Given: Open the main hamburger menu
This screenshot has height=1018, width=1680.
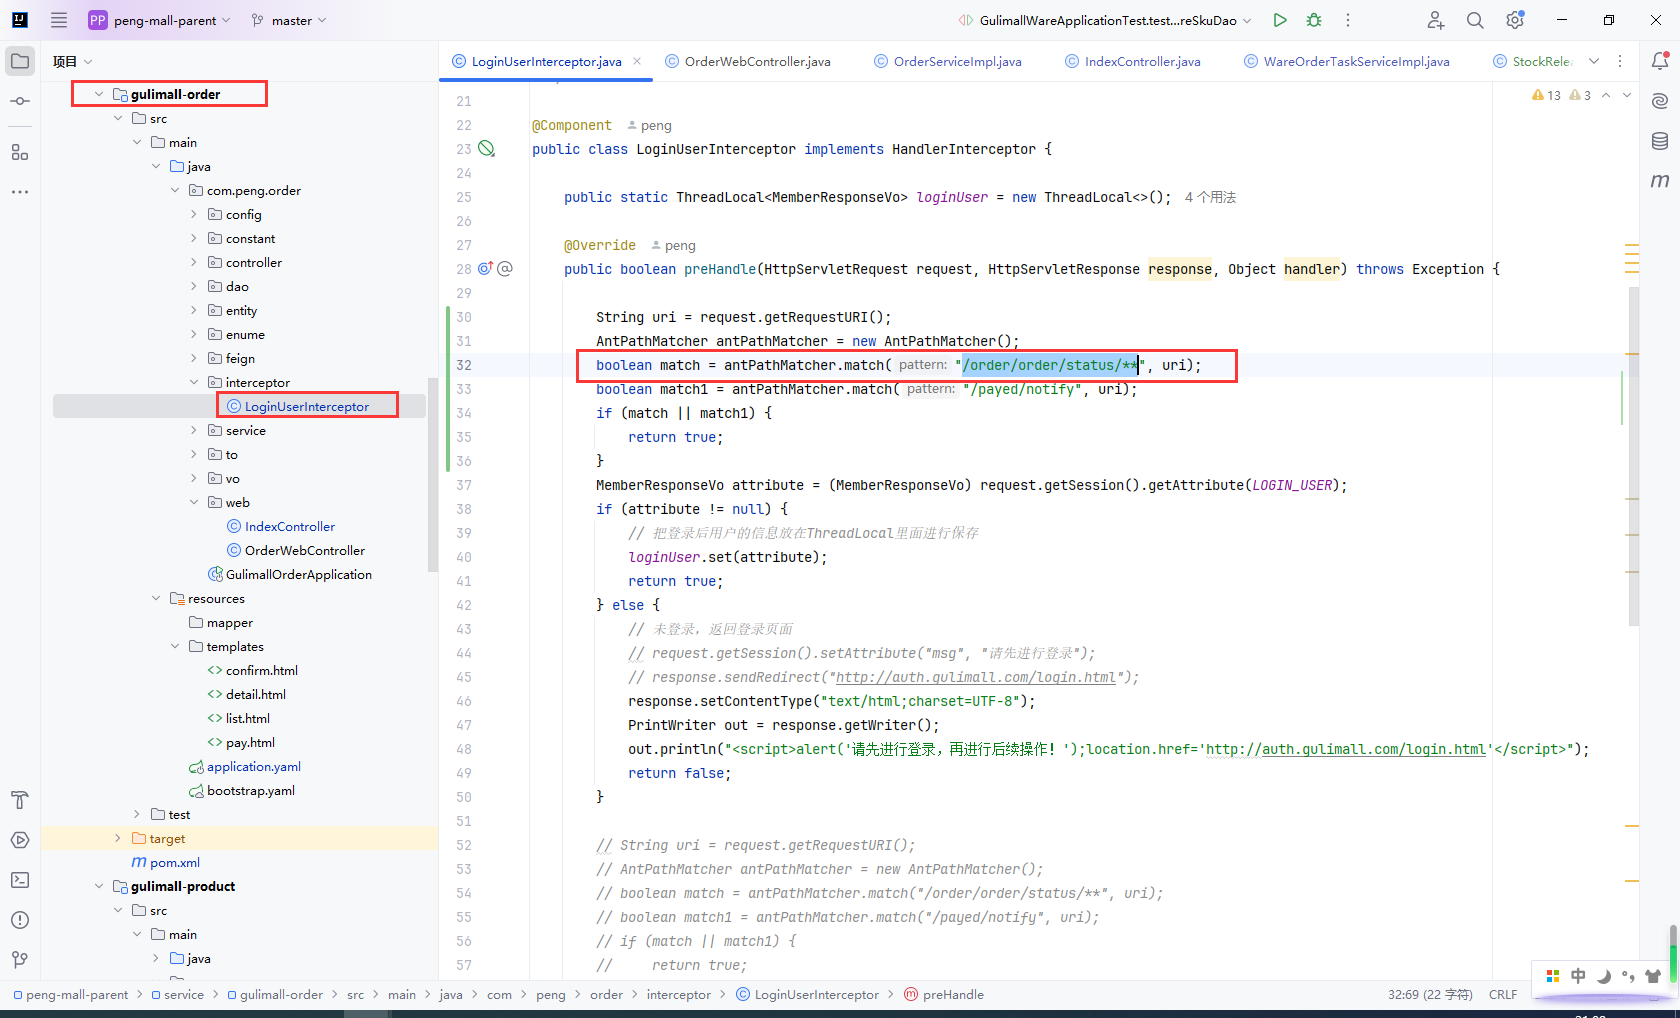Looking at the screenshot, I should click(x=59, y=20).
